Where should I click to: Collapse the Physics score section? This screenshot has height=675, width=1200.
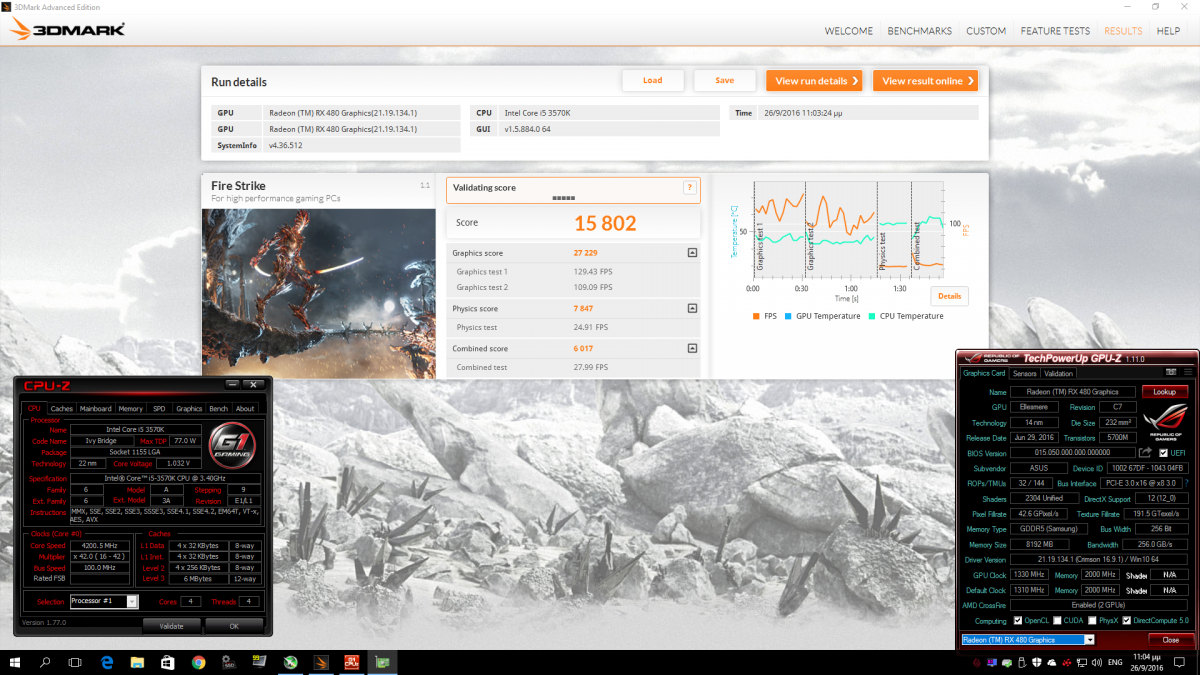[x=692, y=308]
